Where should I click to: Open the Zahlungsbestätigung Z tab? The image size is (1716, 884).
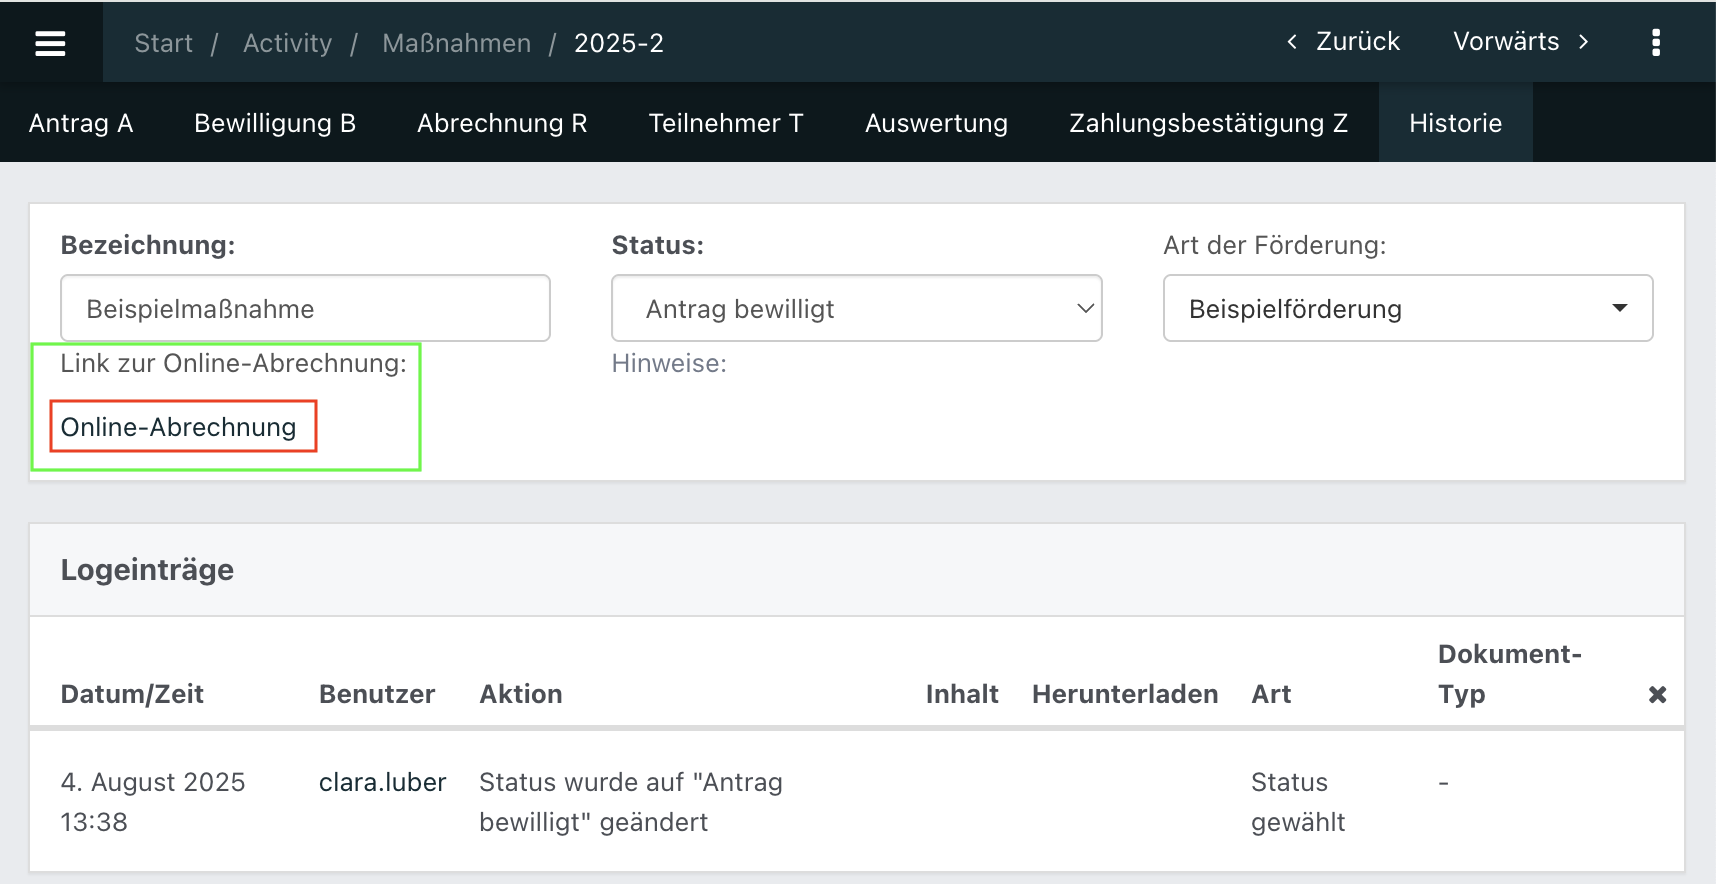pos(1208,123)
